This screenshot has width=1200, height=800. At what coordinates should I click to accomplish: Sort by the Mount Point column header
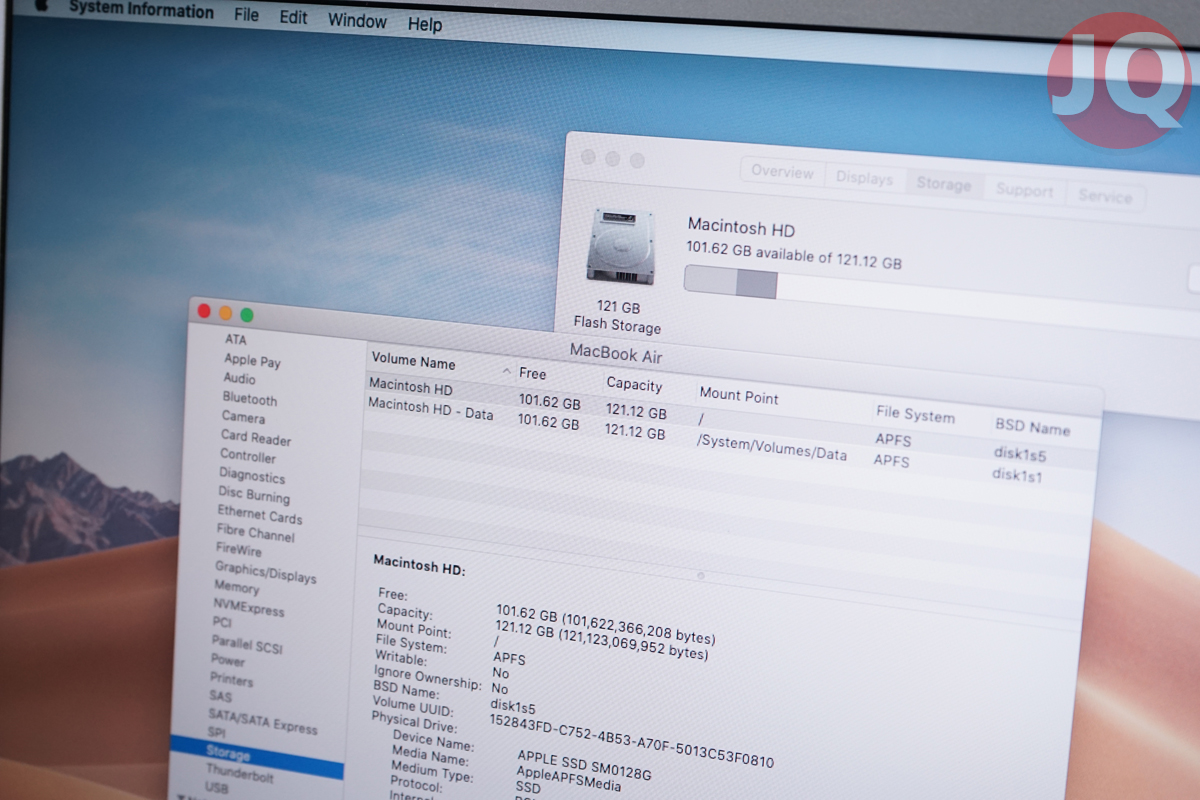click(739, 395)
